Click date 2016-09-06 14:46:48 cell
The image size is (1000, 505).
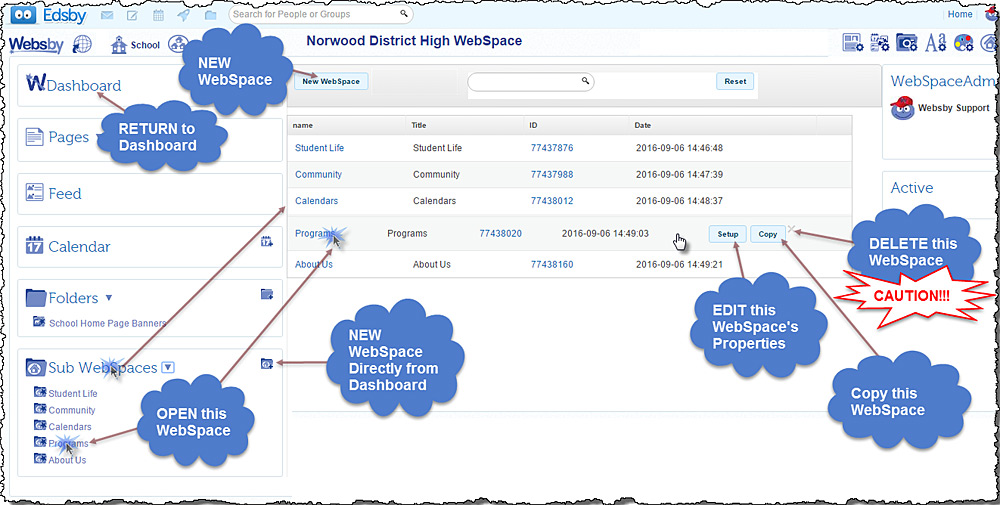coord(679,148)
